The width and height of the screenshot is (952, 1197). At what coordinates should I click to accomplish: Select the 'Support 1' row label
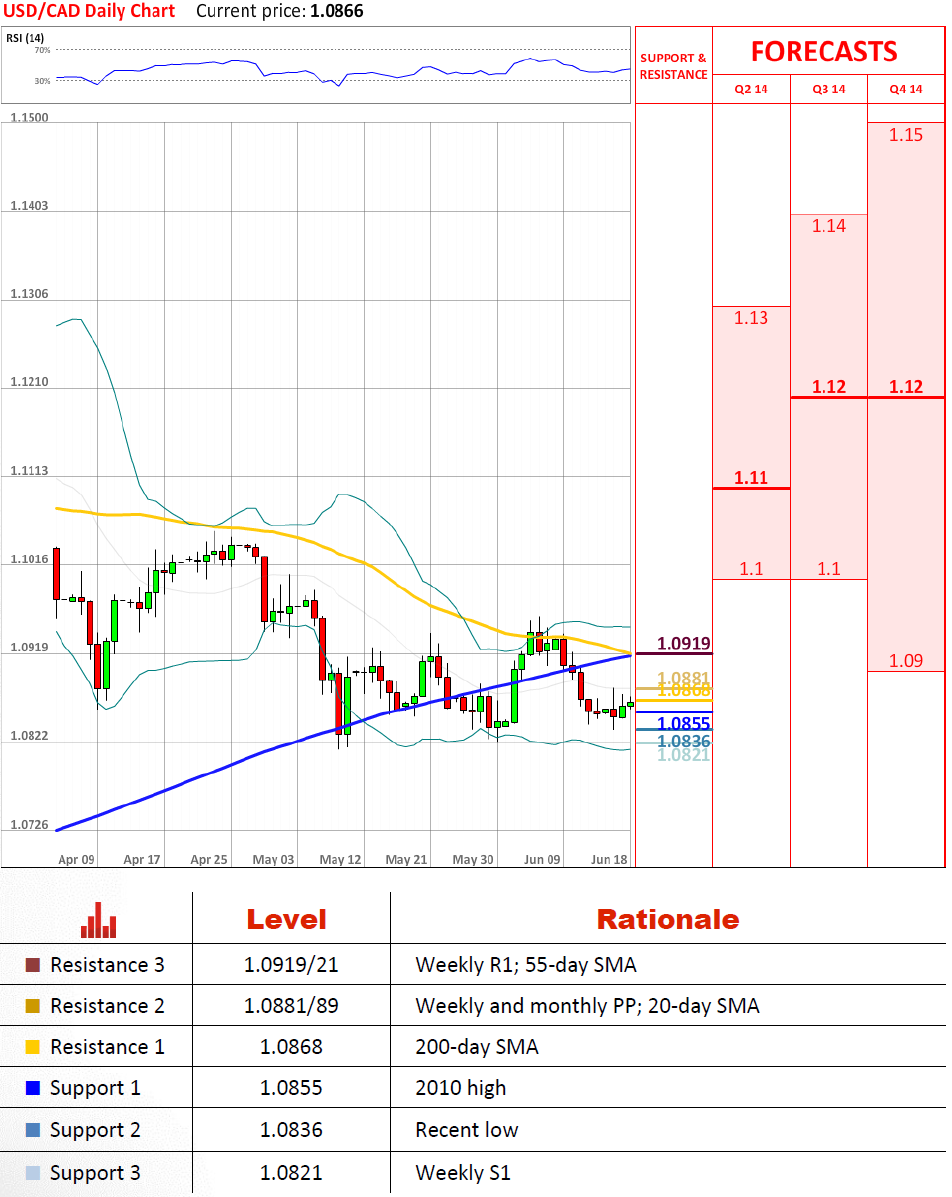(x=95, y=1089)
